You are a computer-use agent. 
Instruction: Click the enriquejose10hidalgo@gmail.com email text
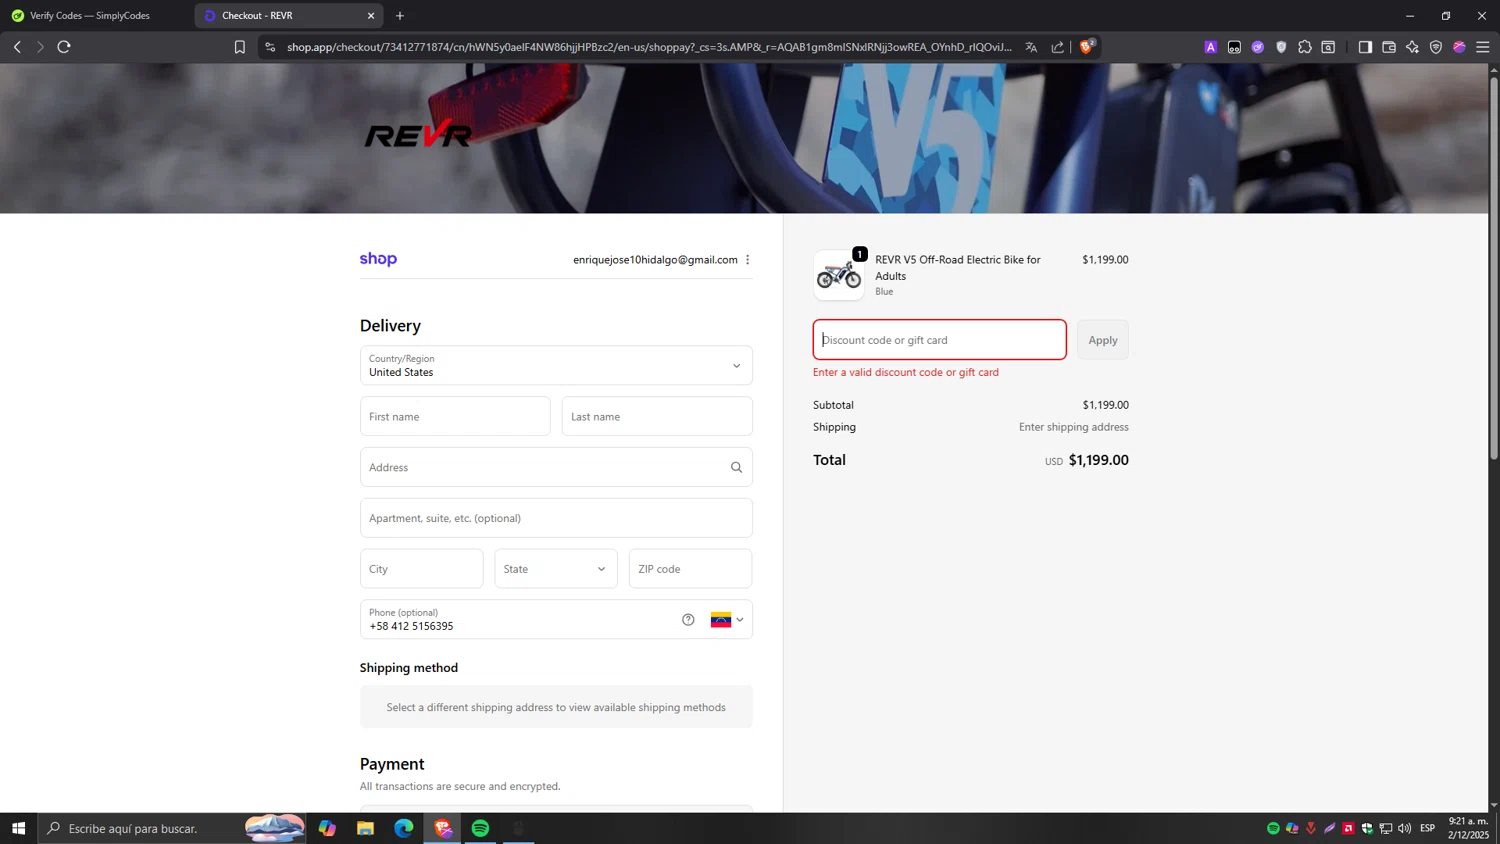655,260
